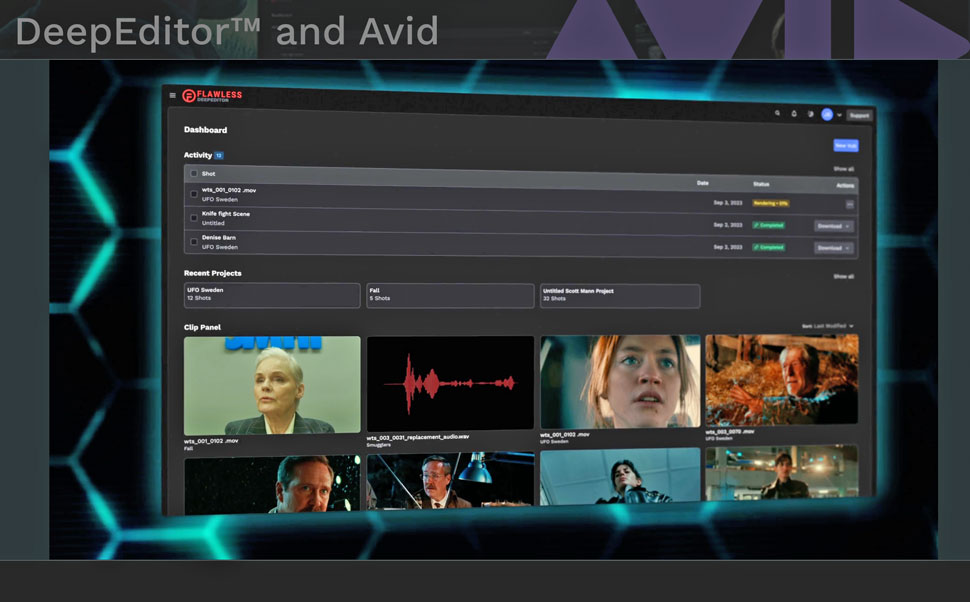Image resolution: width=970 pixels, height=602 pixels.
Task: Click the Knife fight Scene shot name
Action: (x=226, y=213)
